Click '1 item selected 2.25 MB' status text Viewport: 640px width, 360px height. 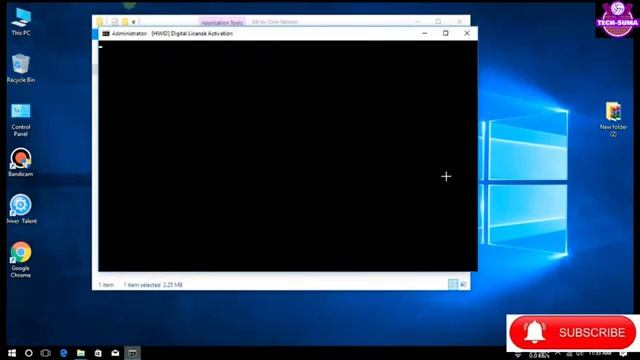[153, 285]
